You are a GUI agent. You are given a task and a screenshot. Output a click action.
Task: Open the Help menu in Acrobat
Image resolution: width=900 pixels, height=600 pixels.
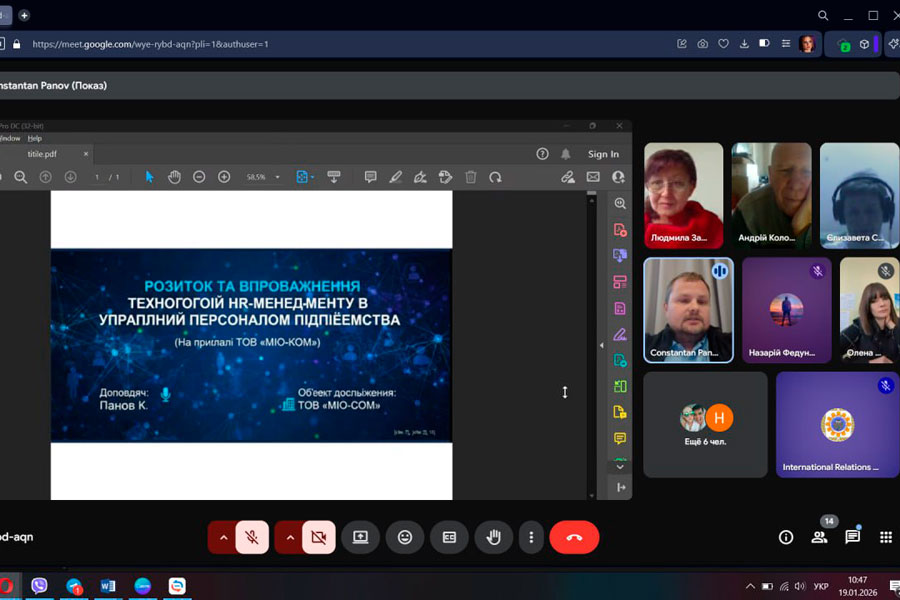tap(35, 138)
